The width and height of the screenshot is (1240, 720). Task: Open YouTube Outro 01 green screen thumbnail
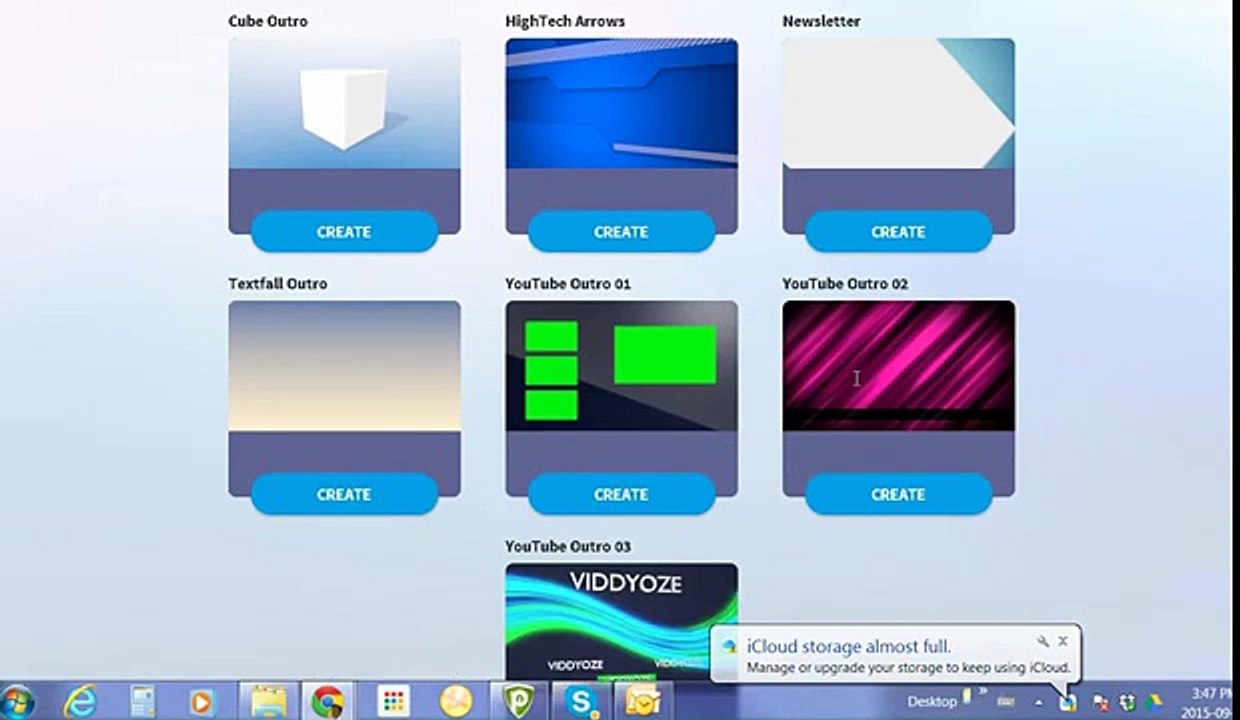point(621,366)
